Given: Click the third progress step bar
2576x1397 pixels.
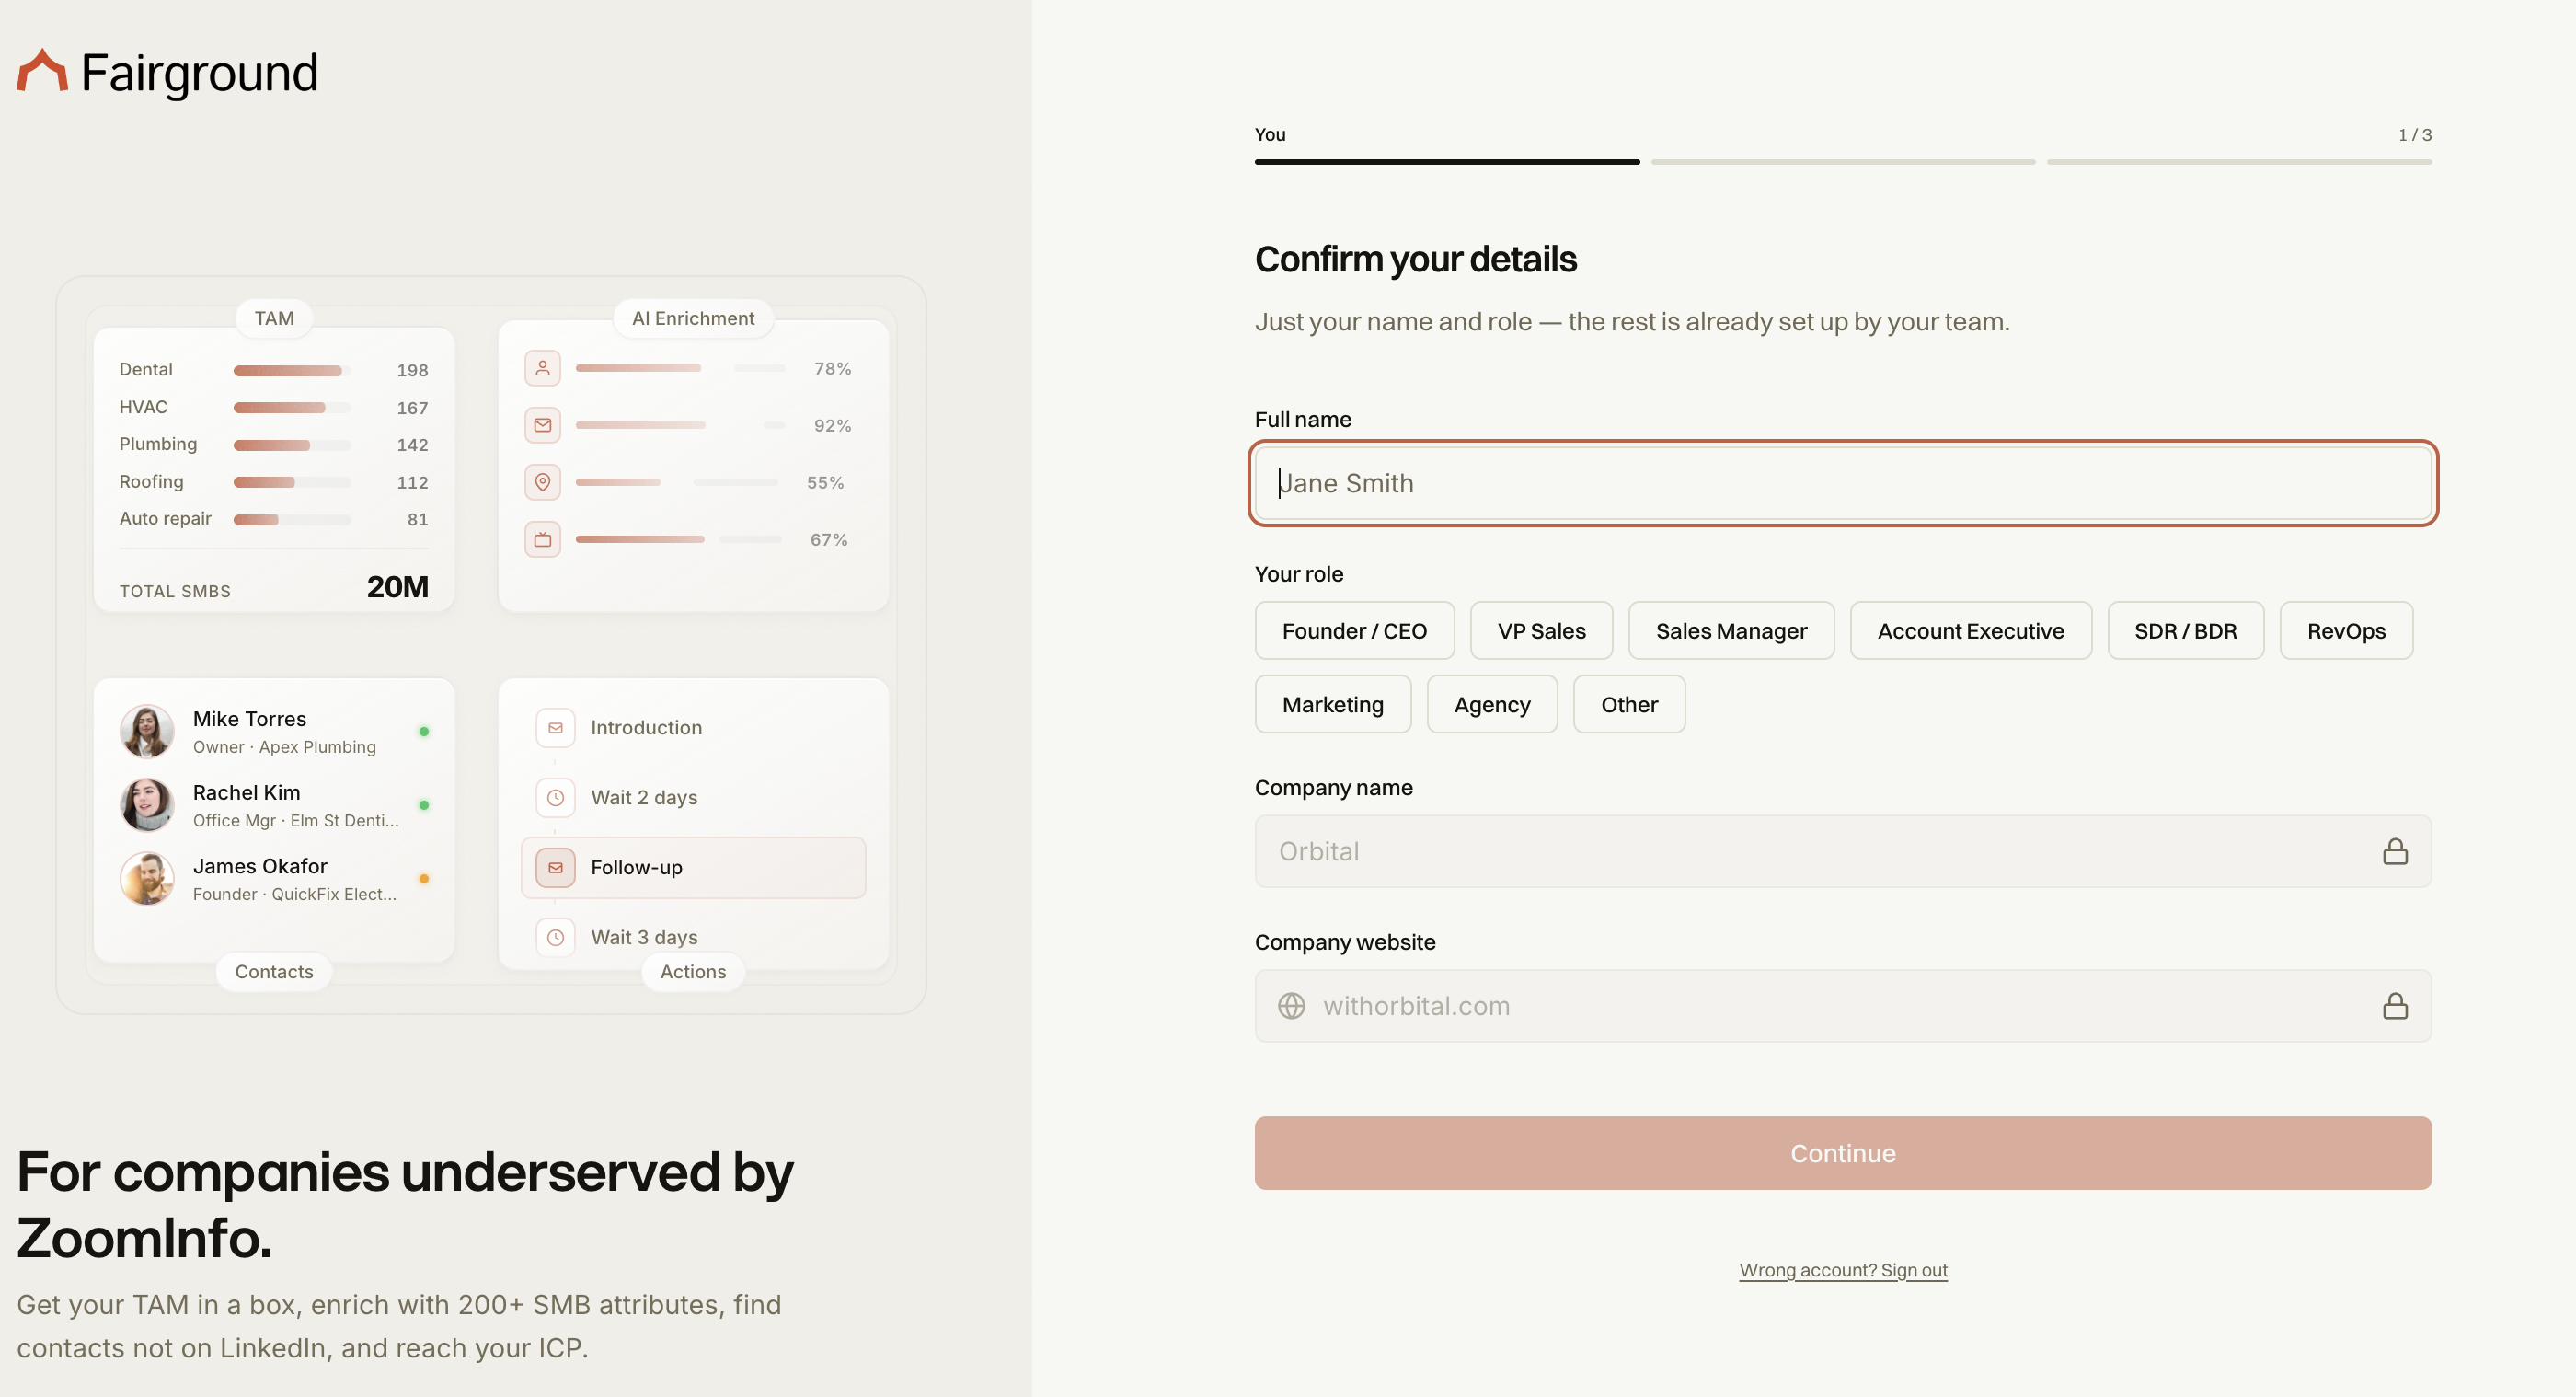Looking at the screenshot, I should tap(2239, 161).
